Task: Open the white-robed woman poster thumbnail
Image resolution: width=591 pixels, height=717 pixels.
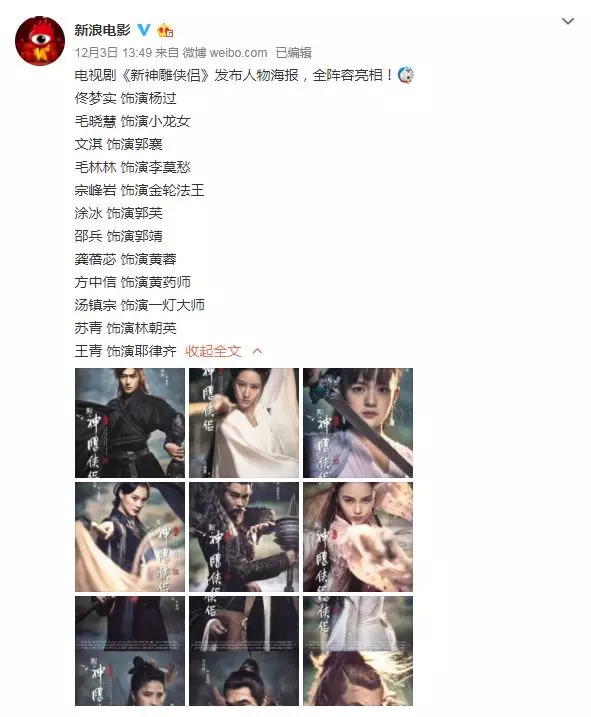Action: 244,423
